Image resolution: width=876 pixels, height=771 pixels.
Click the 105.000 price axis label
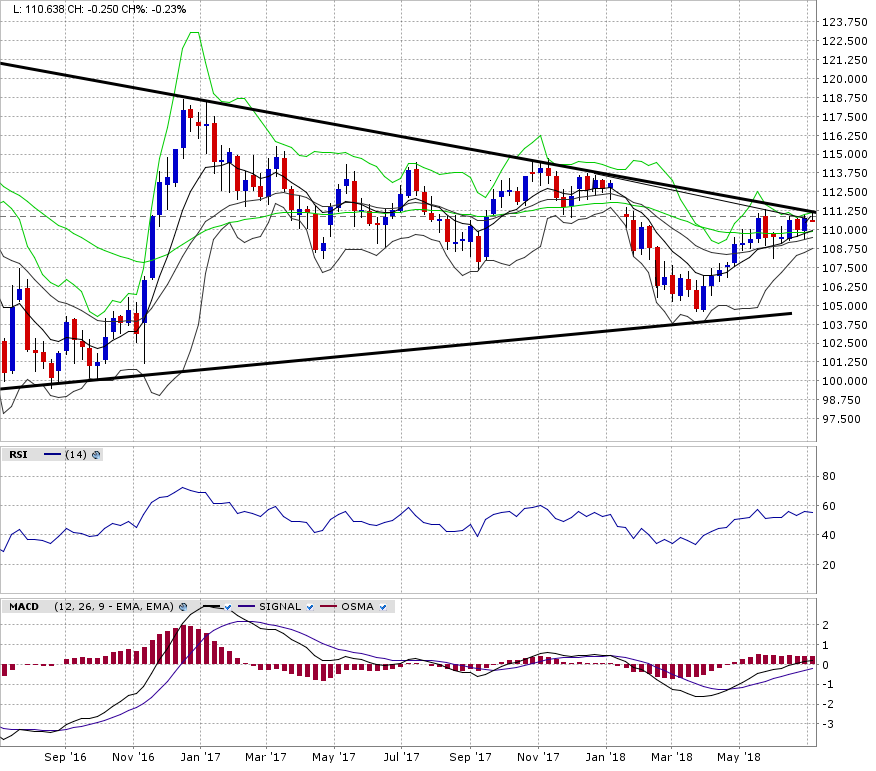coord(845,306)
